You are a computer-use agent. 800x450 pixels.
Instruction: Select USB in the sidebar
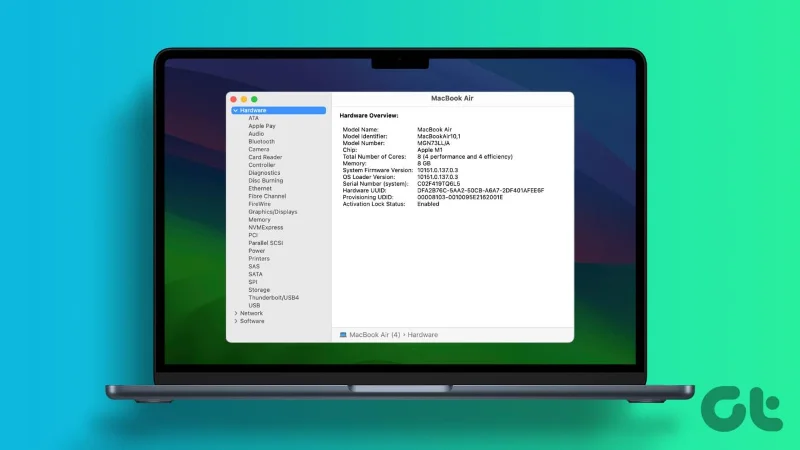coord(254,306)
